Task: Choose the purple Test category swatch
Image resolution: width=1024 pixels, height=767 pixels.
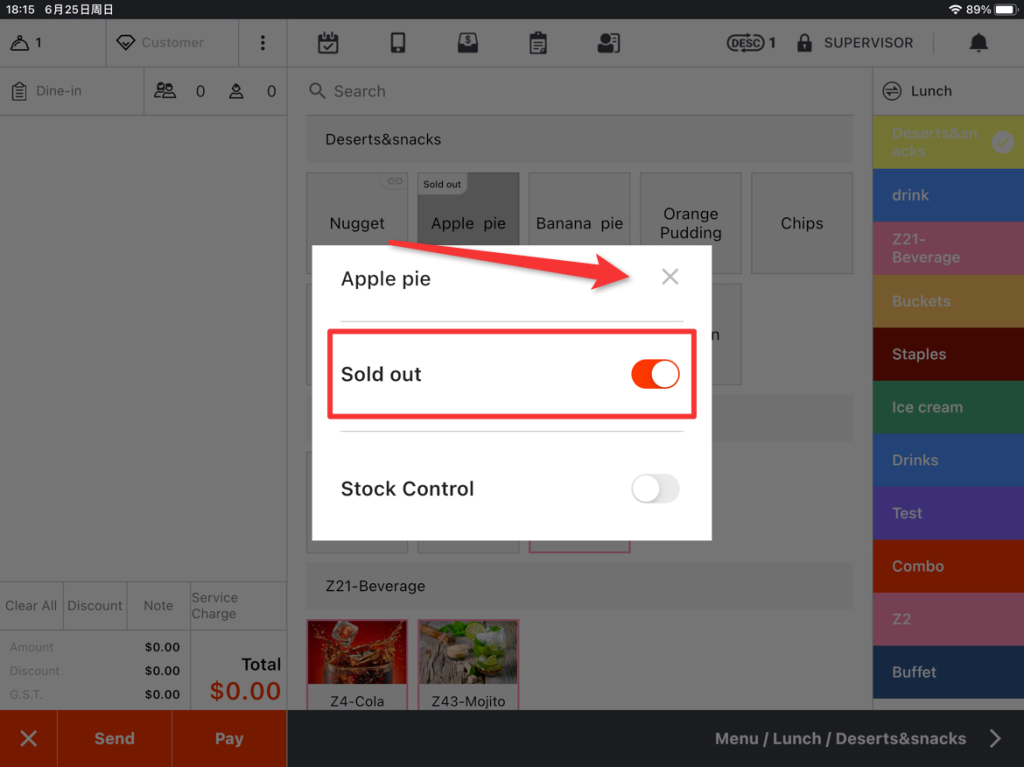Action: click(947, 513)
